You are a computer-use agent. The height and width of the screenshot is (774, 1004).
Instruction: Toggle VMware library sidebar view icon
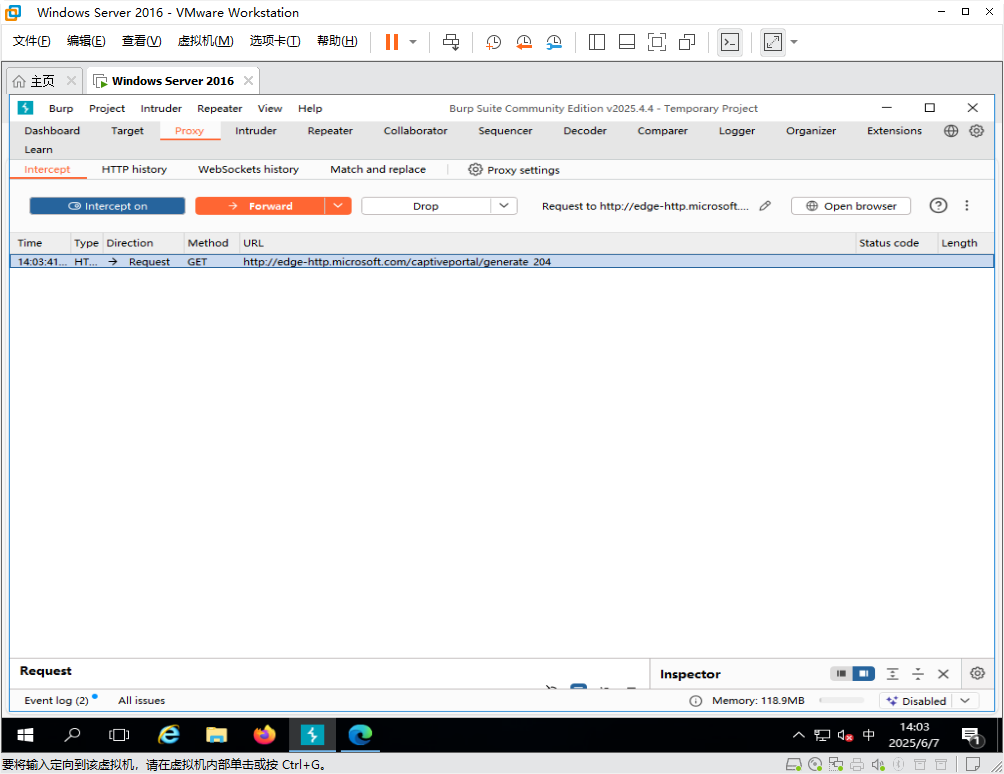pos(597,42)
